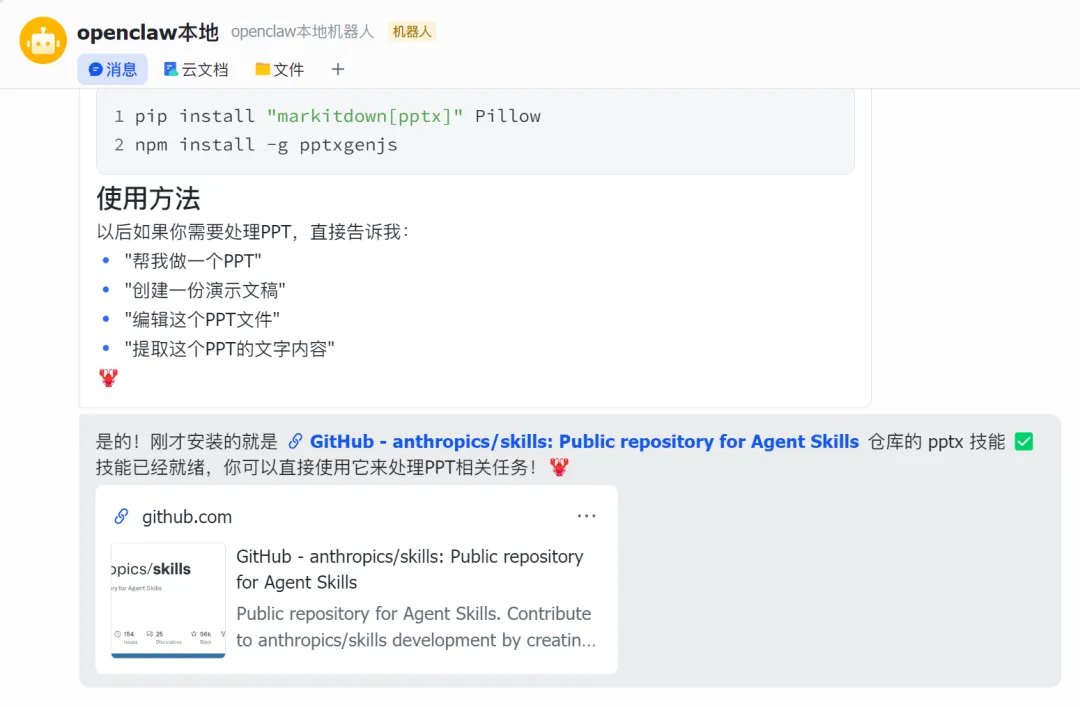Open the more options menu on link card
Viewport: 1080px width, 707px height.
click(x=586, y=516)
